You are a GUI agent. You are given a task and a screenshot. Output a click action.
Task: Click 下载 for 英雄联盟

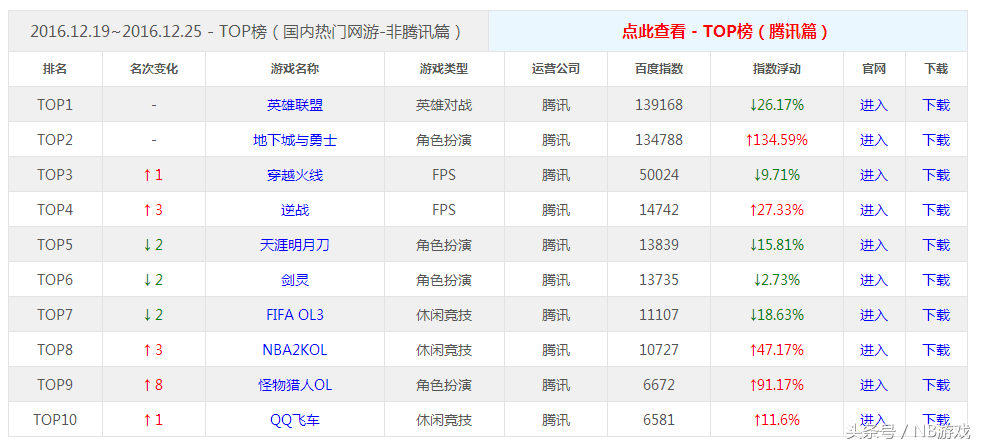(x=936, y=105)
